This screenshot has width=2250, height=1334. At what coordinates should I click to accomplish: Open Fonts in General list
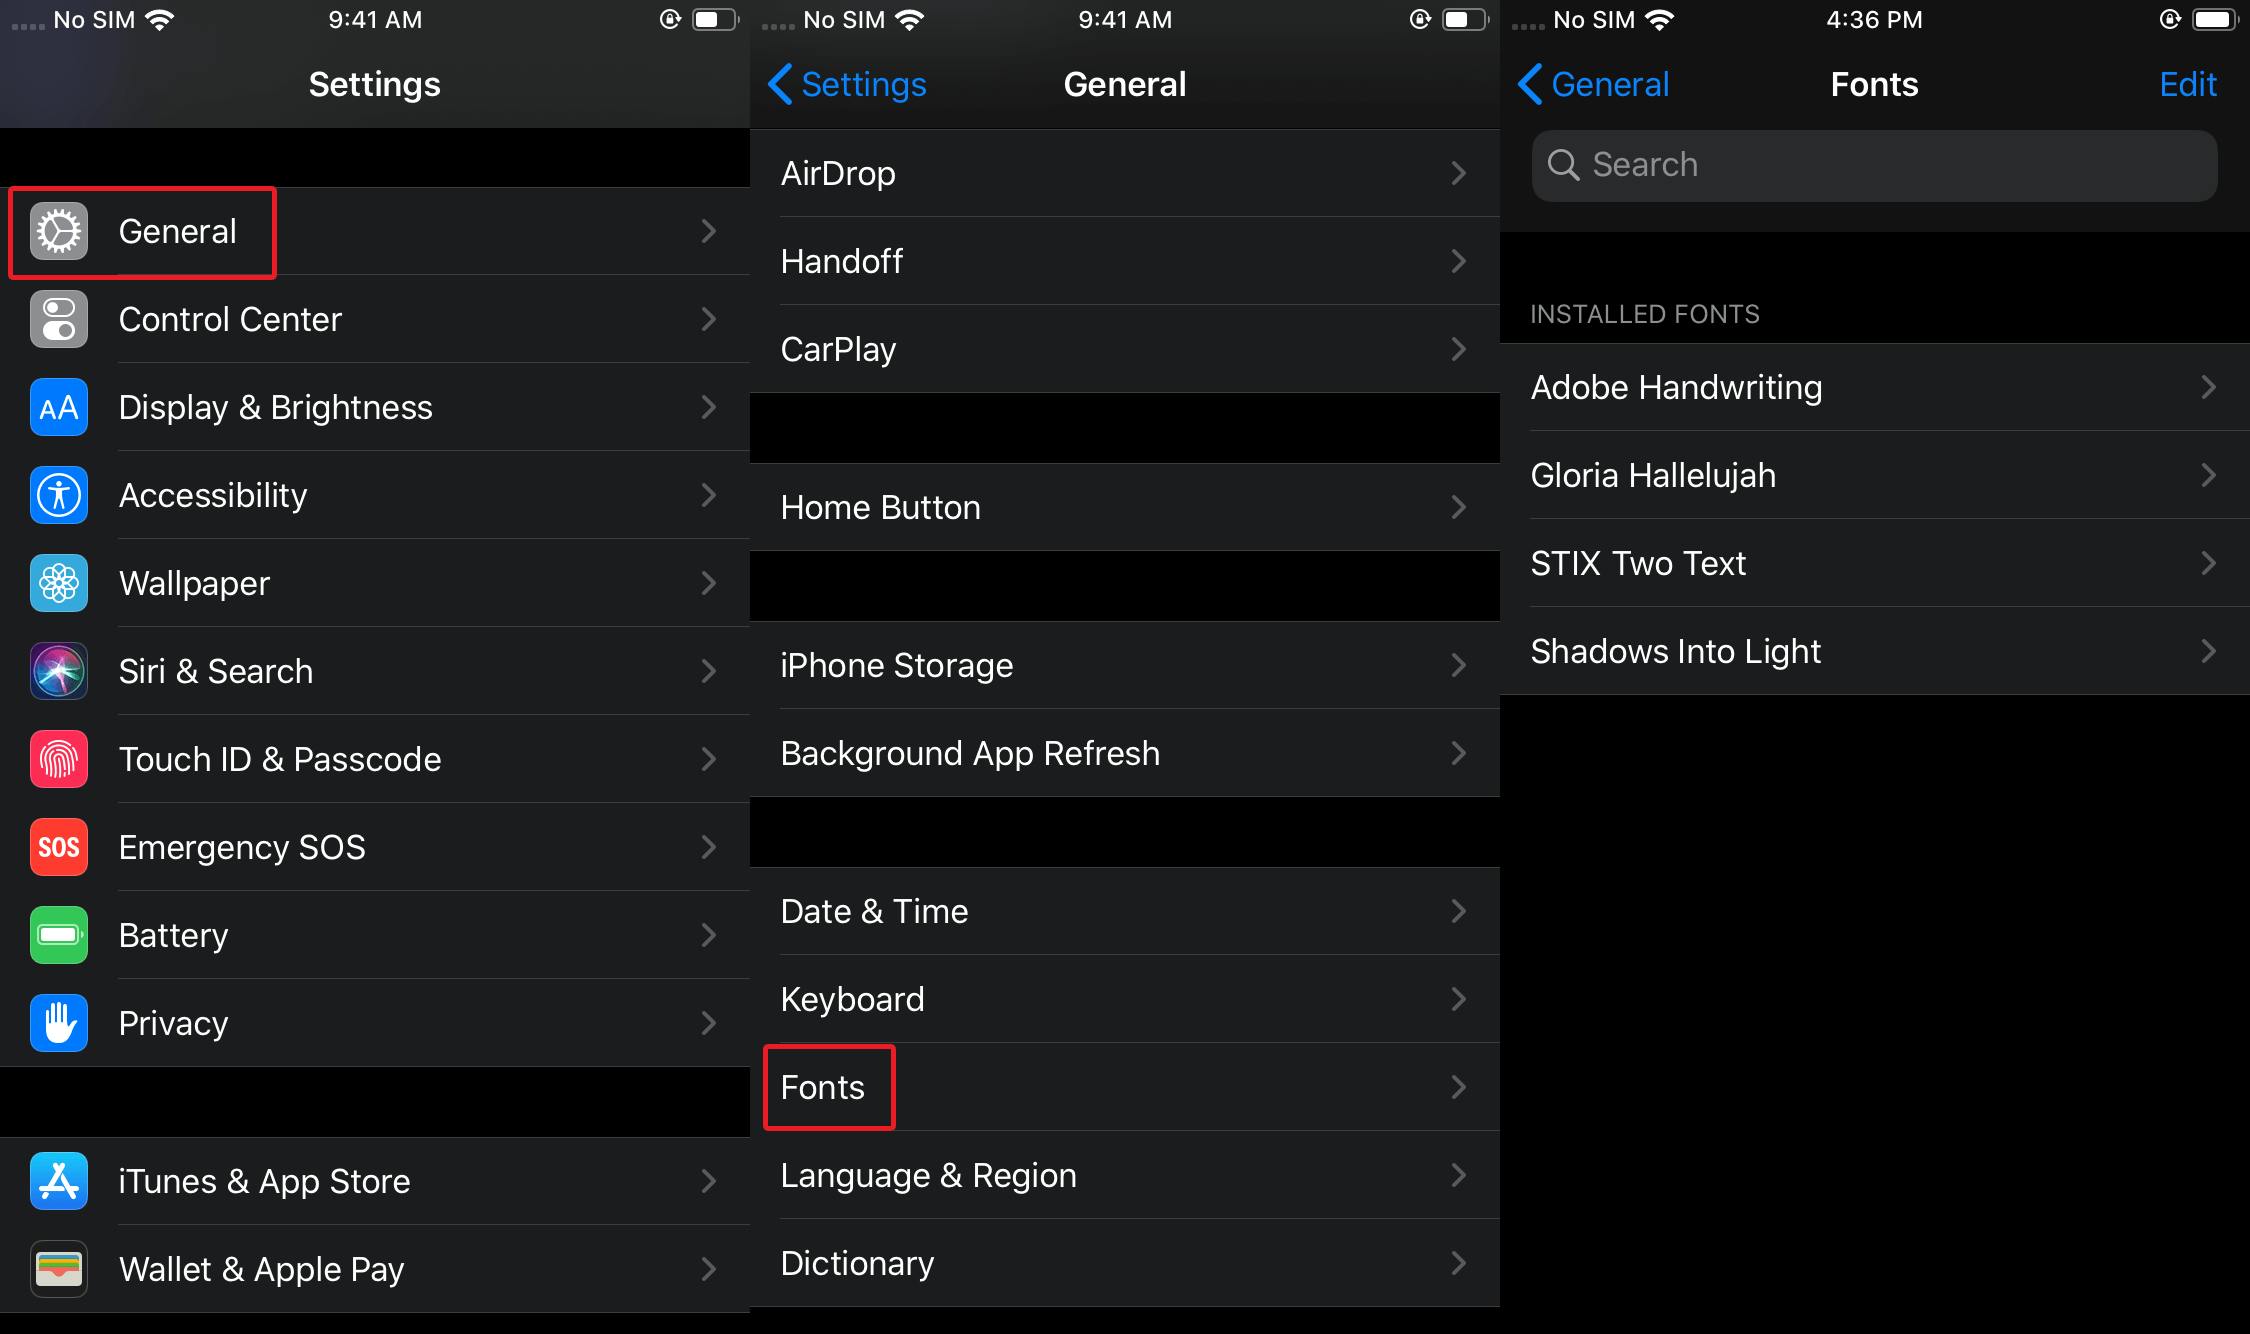pyautogui.click(x=1125, y=1087)
